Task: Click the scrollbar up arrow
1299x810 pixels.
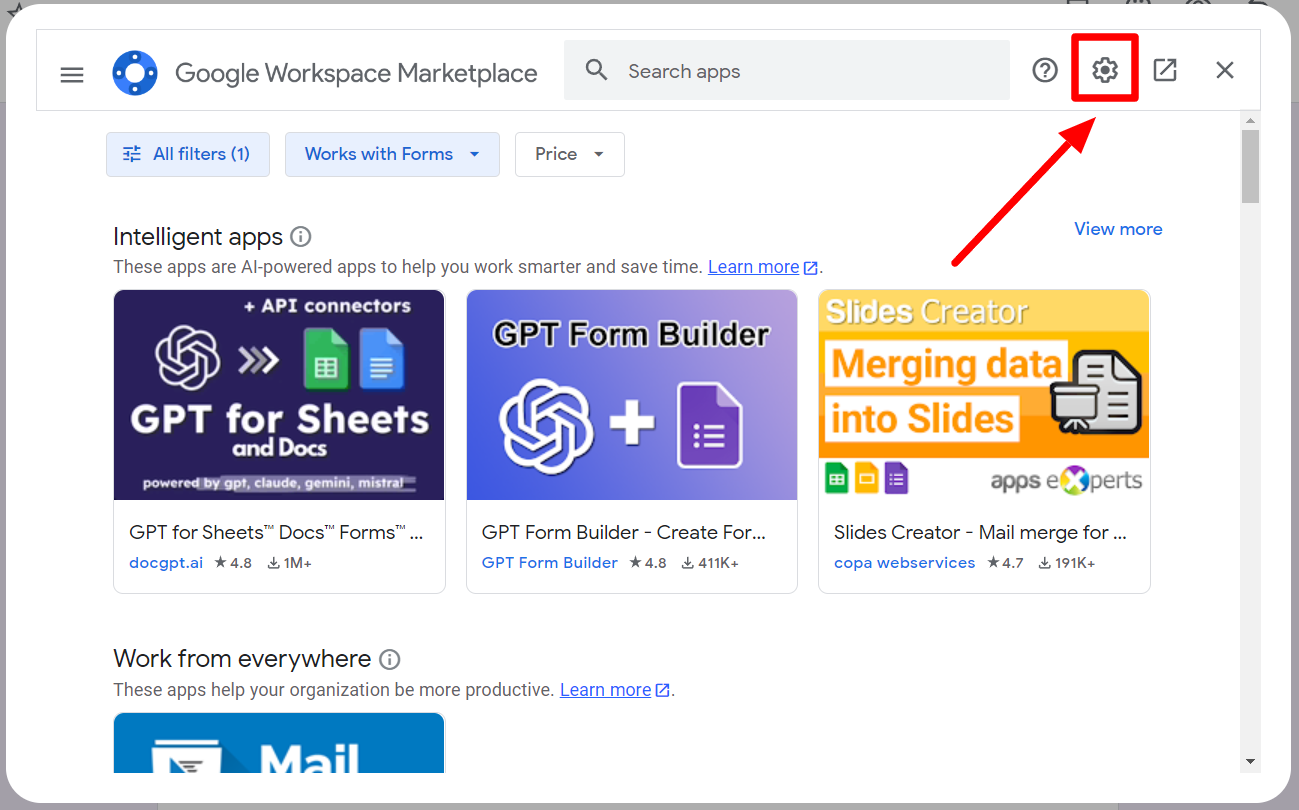Action: point(1250,120)
